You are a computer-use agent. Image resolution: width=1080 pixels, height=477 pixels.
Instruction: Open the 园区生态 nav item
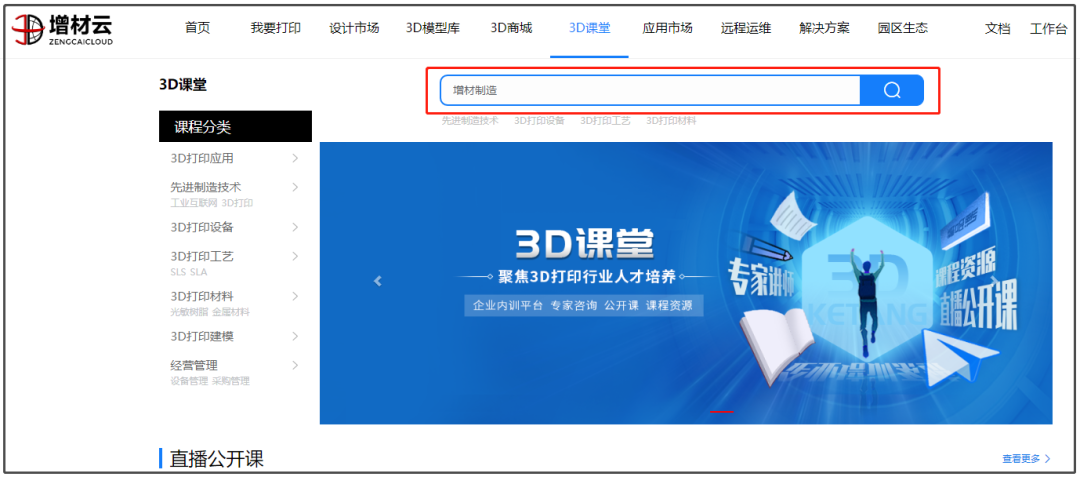coord(902,28)
